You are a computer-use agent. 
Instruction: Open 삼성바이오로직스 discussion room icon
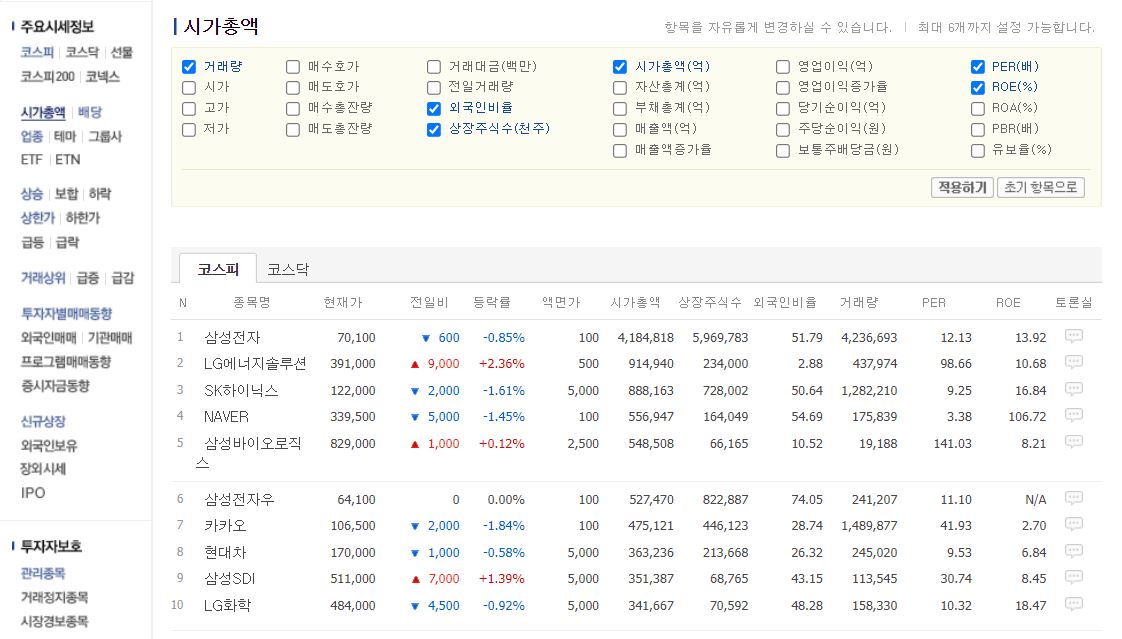pos(1073,442)
